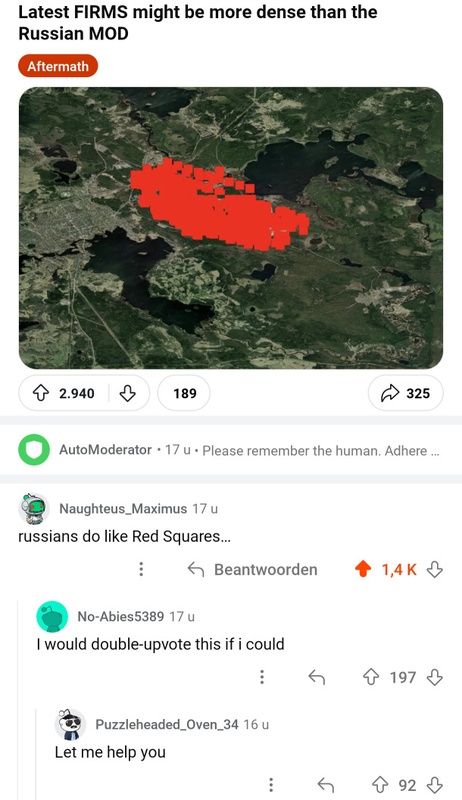462x800 pixels.
Task: Upvote the comment with 92 votes
Action: [379, 785]
